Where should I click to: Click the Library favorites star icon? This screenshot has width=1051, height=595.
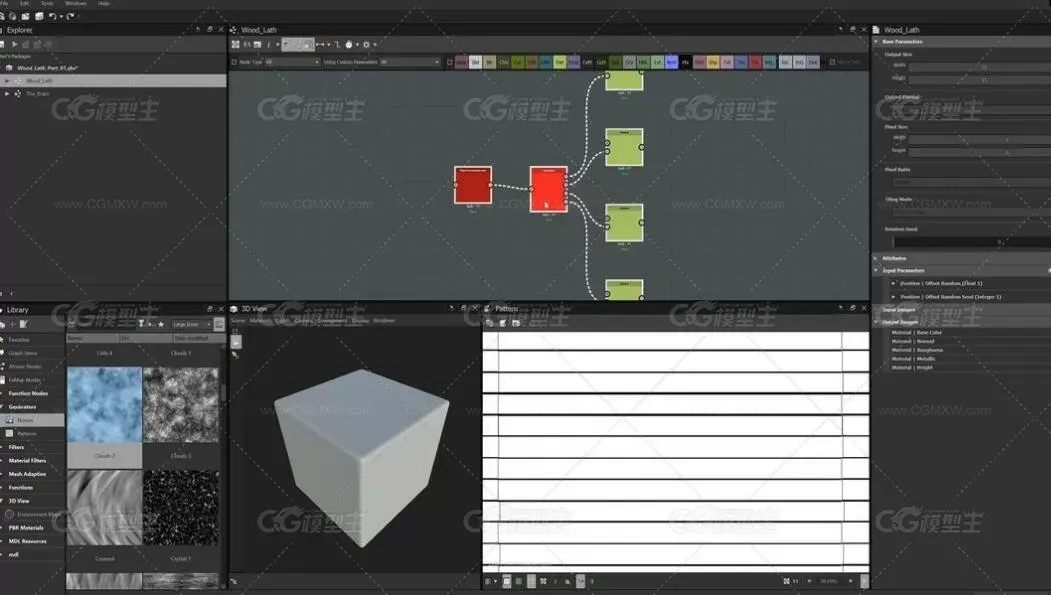tap(161, 324)
